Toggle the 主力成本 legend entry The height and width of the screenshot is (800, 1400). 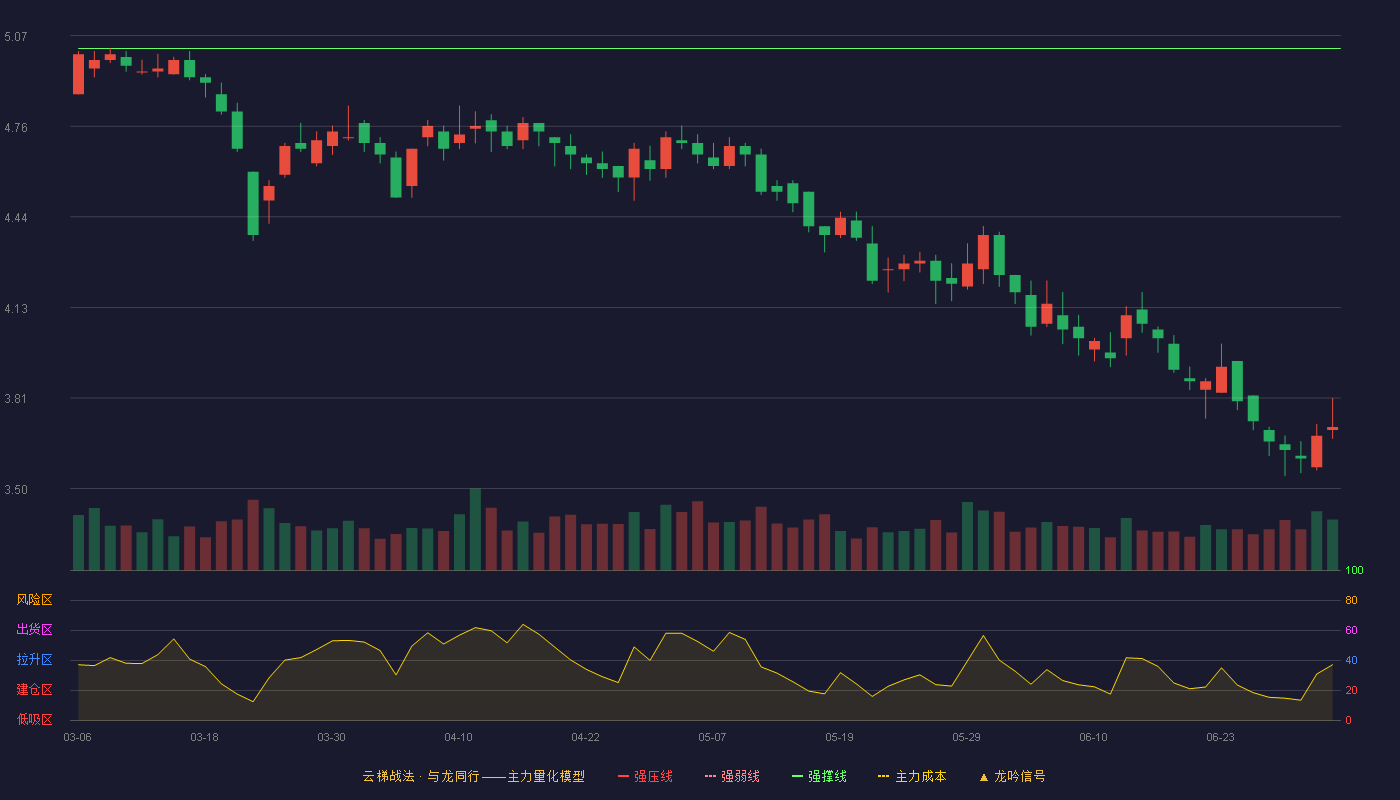tap(912, 776)
